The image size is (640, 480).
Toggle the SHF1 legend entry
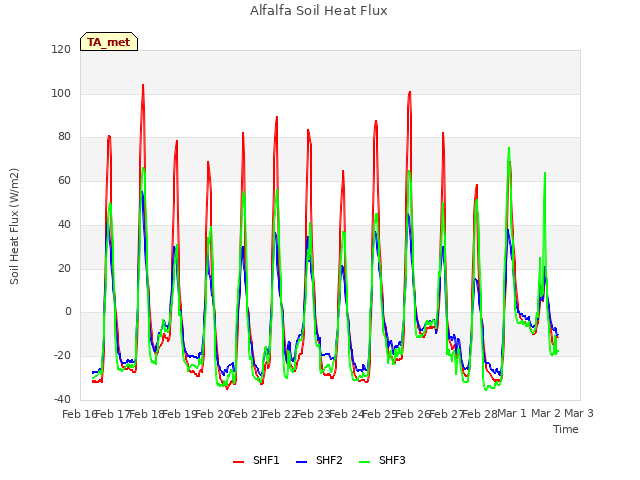tap(256, 460)
